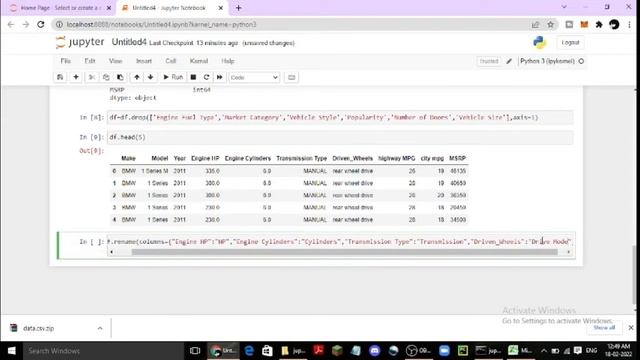Click the Python logo icon

540,42
